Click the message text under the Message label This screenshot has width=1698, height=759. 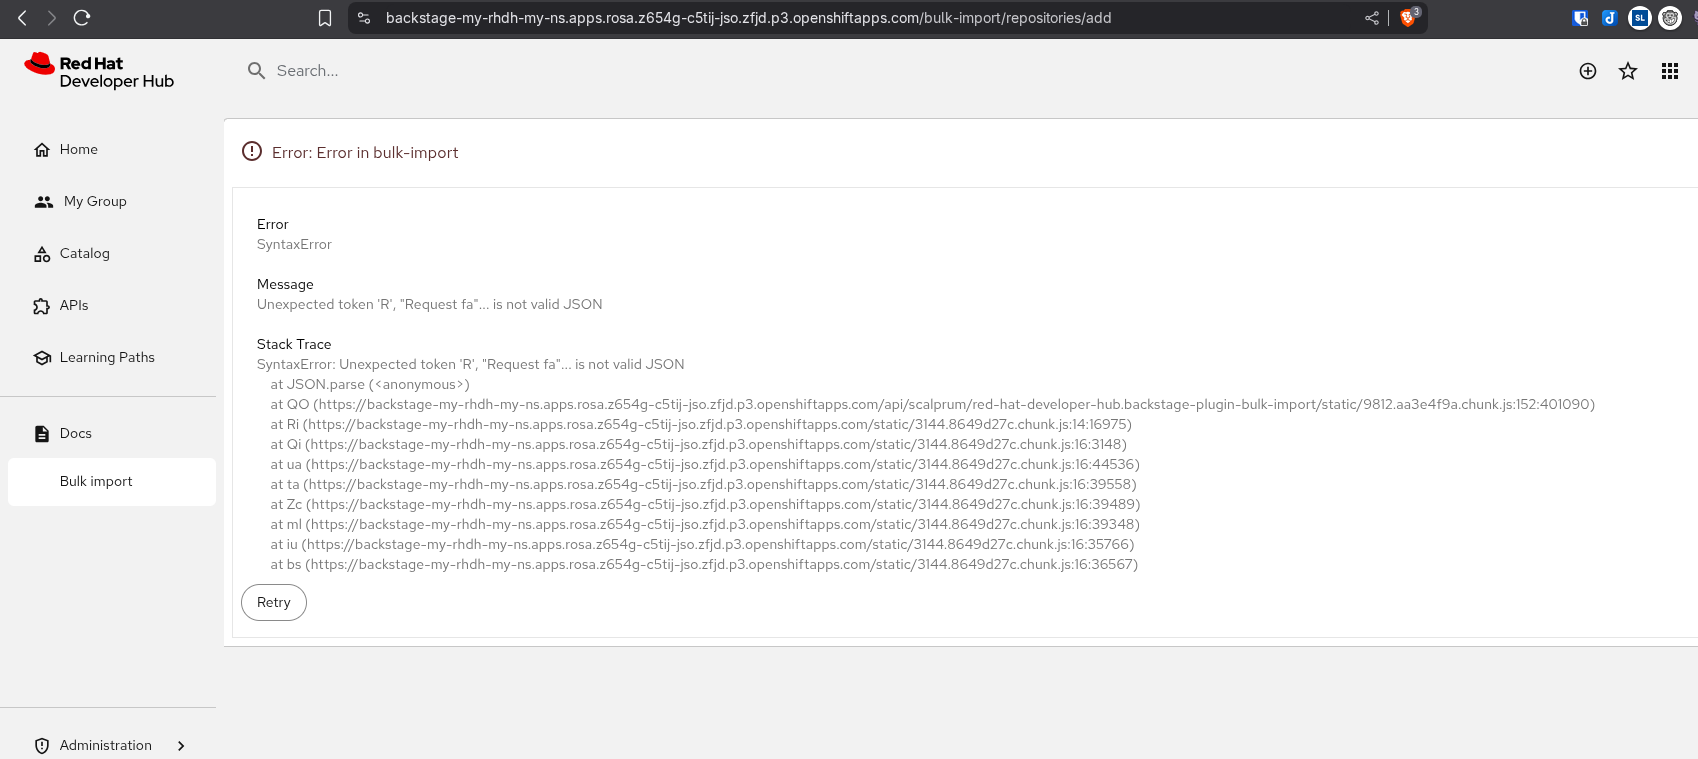[430, 304]
